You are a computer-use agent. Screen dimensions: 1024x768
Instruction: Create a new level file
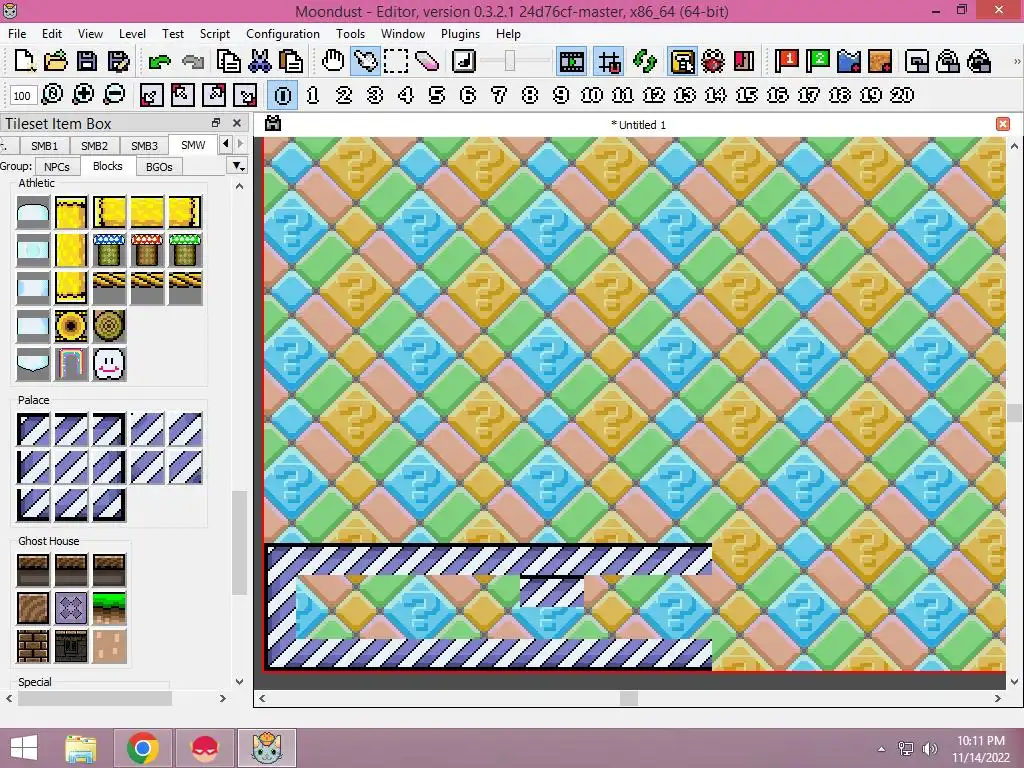tap(25, 61)
